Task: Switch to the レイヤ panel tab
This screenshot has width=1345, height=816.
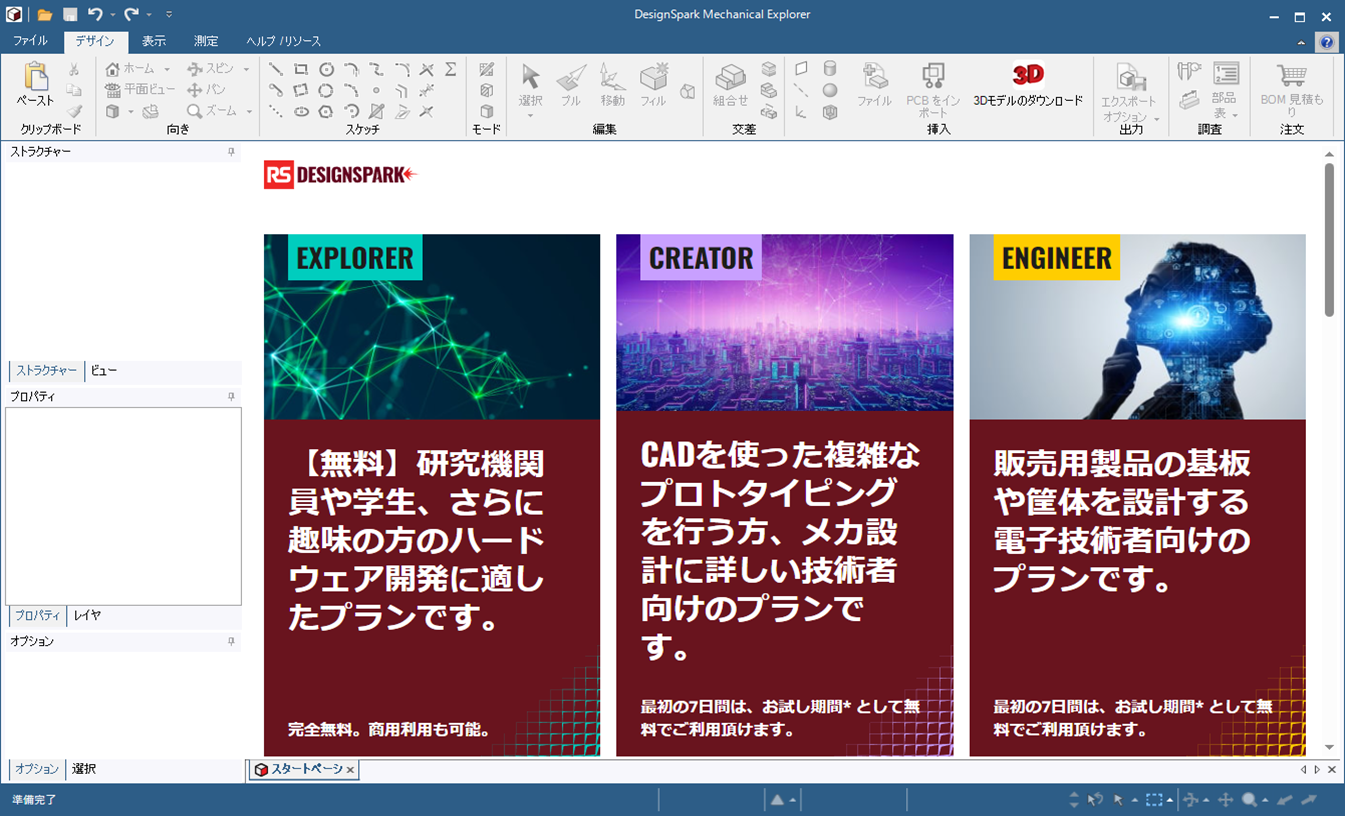Action: tap(87, 616)
